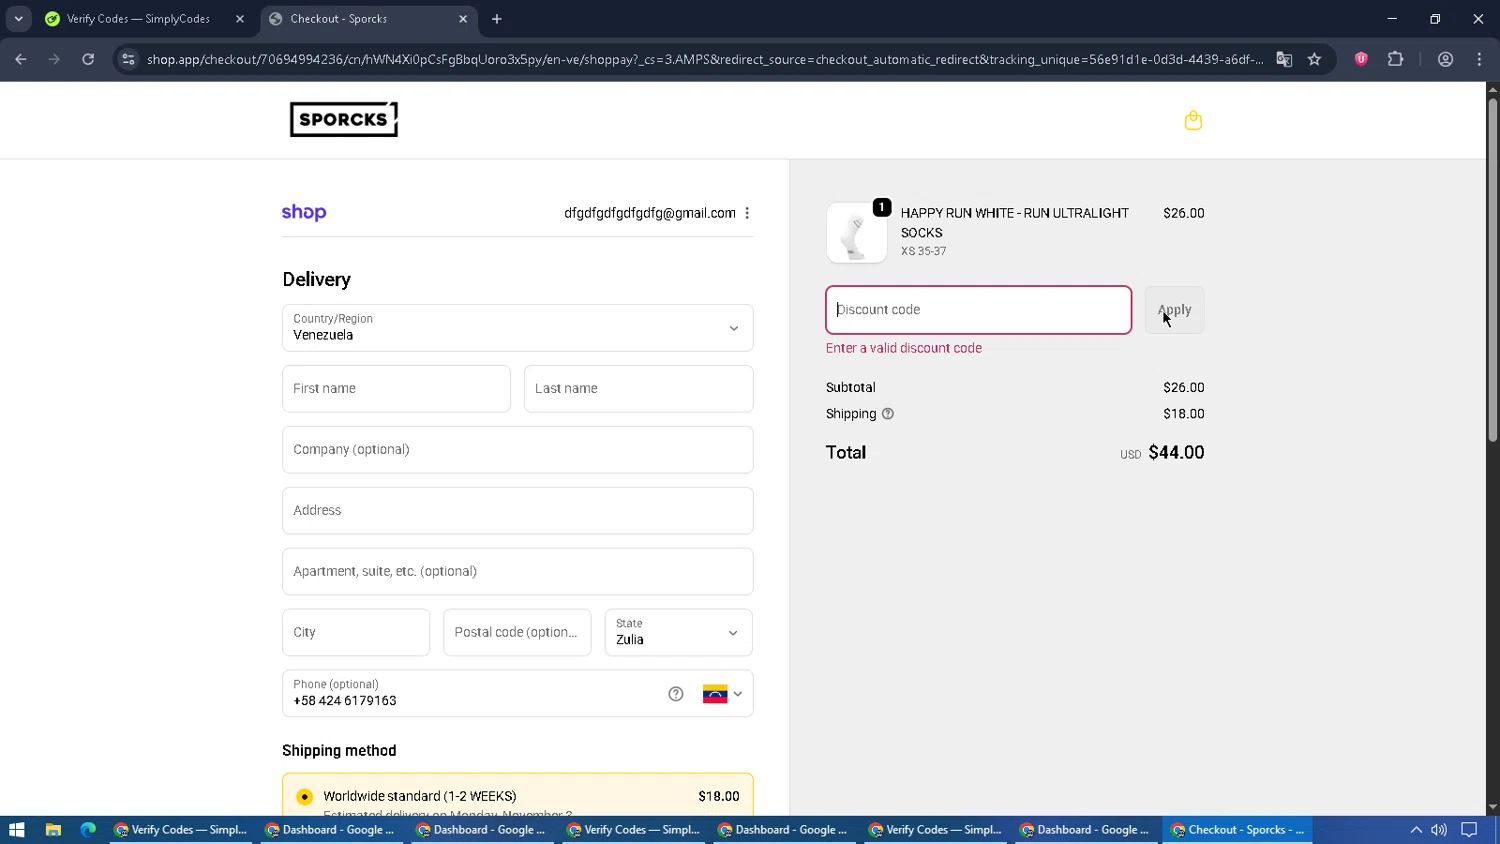Select Worldwide standard shipping radio button
1500x844 pixels.
point(305,797)
